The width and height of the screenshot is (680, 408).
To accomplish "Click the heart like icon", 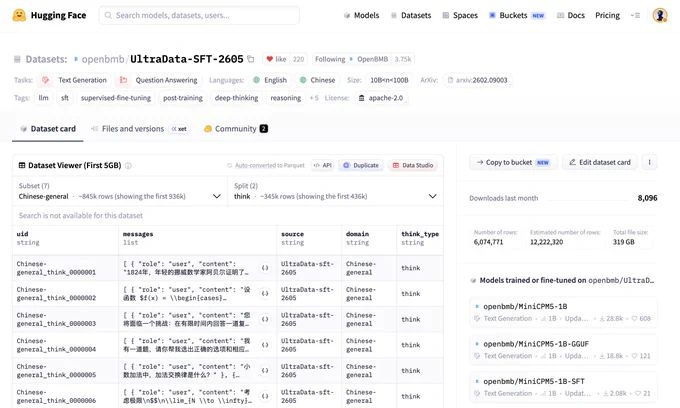I will (x=269, y=59).
